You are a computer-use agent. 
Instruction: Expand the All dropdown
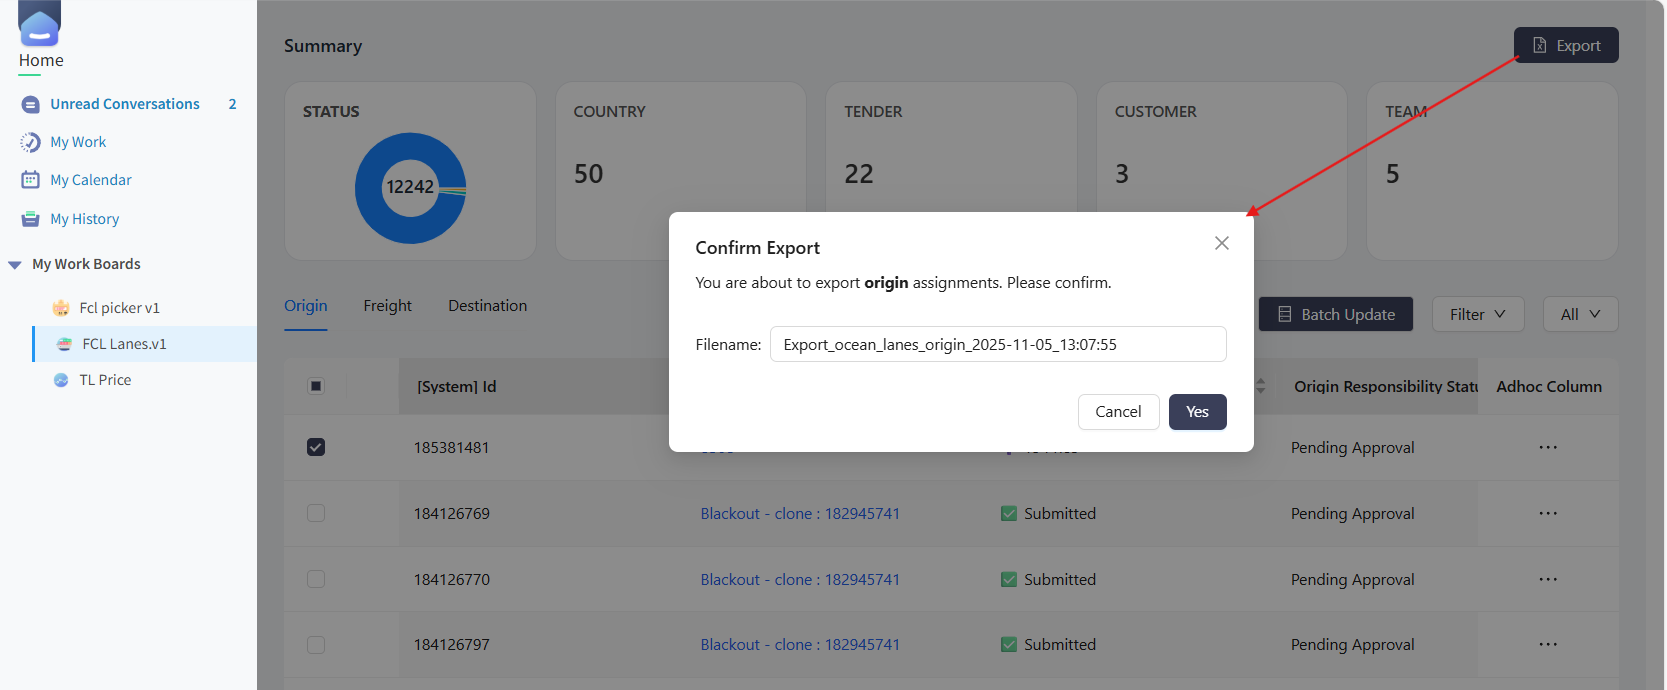click(x=1580, y=314)
